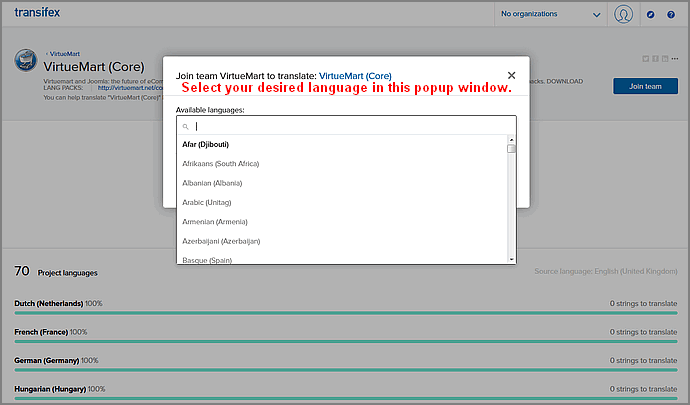Viewport: 690px width, 405px height.
Task: Click the French progress bar
Action: 346,342
